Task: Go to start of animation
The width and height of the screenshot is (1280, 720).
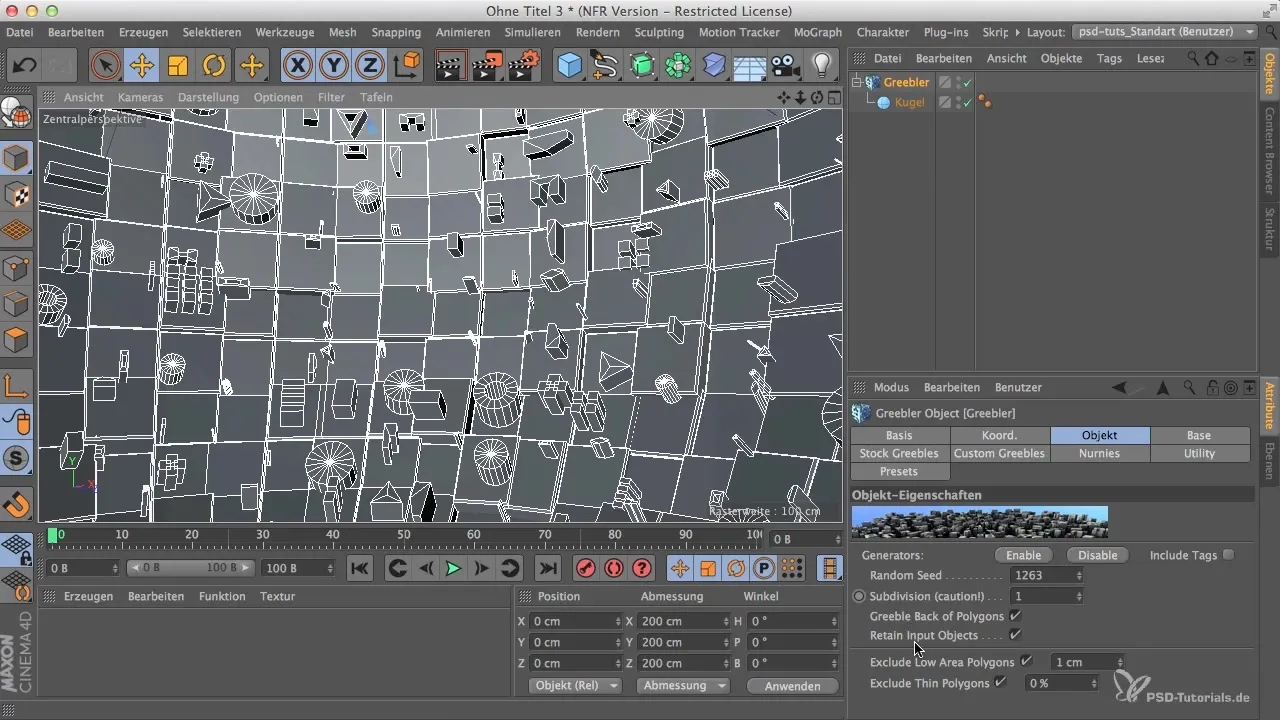Action: (359, 568)
